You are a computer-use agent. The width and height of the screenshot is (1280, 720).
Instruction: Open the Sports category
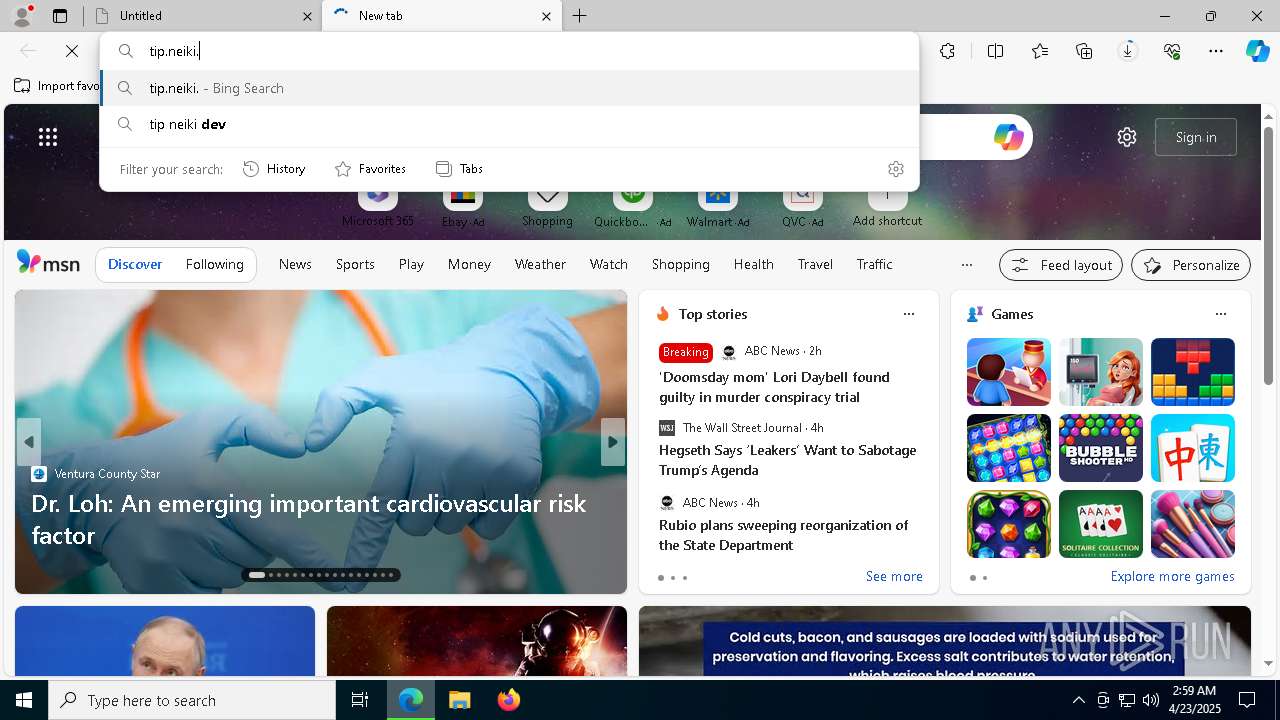[355, 264]
